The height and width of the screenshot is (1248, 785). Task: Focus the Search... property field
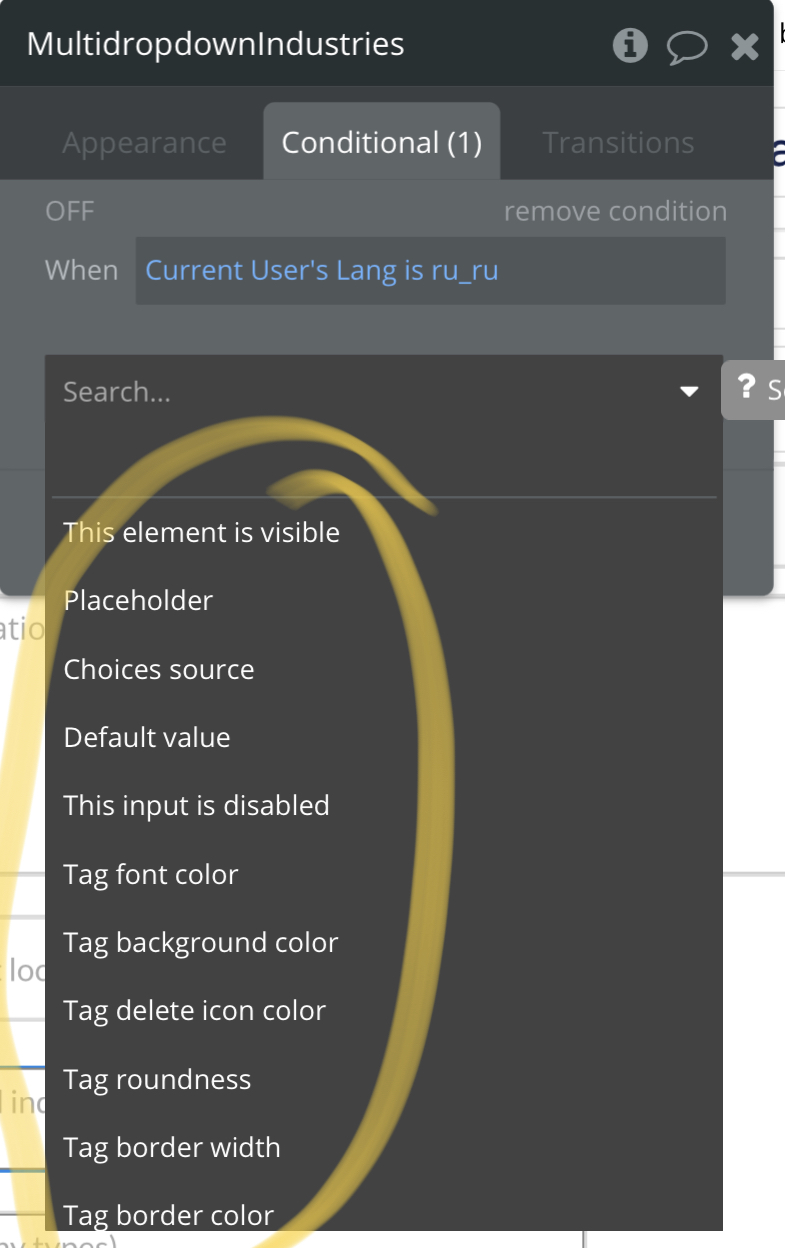pyautogui.click(x=384, y=391)
